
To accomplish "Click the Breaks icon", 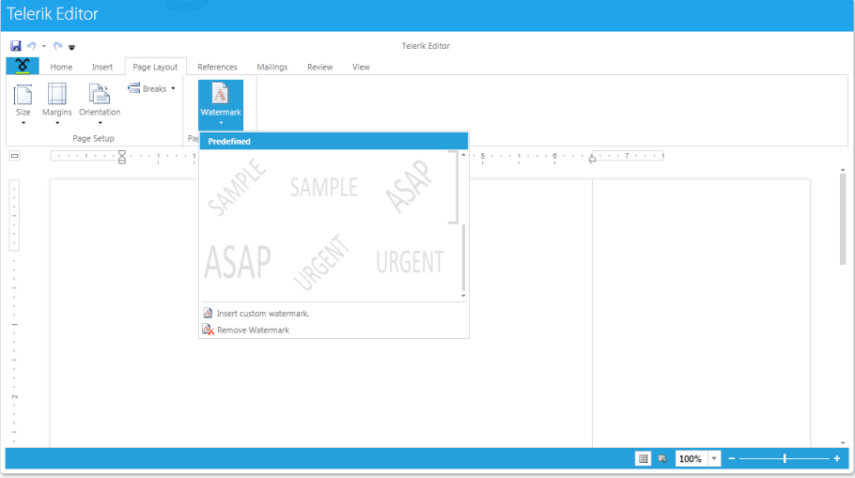I will 134,88.
